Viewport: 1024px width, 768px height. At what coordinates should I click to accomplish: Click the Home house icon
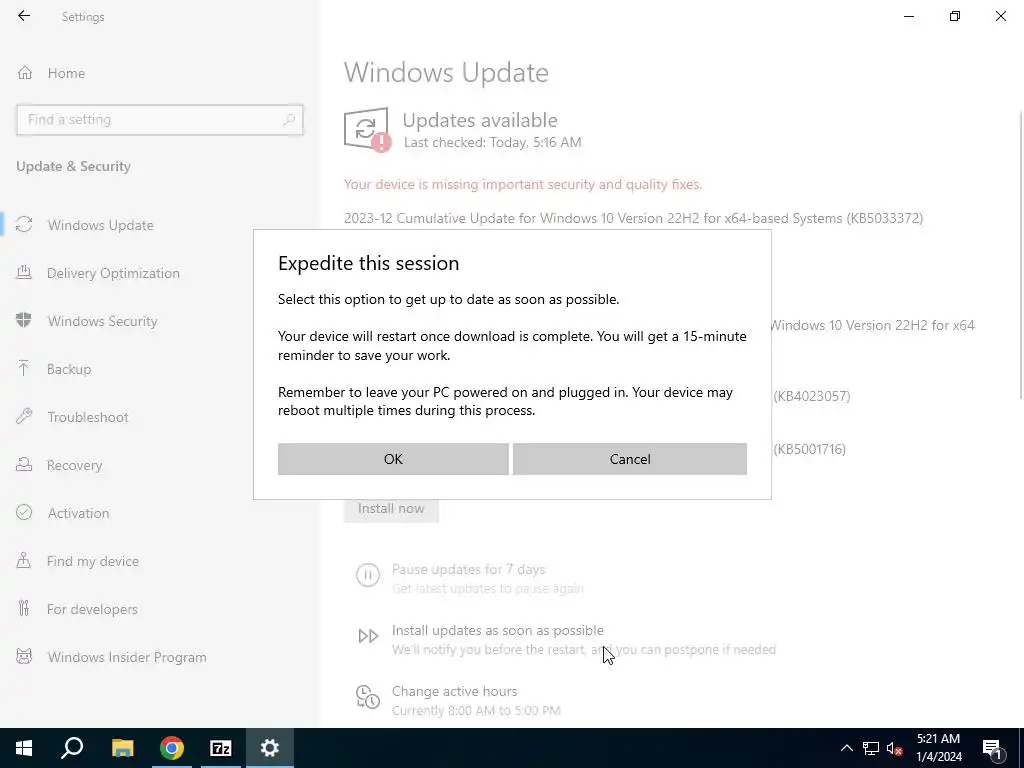[x=25, y=73]
